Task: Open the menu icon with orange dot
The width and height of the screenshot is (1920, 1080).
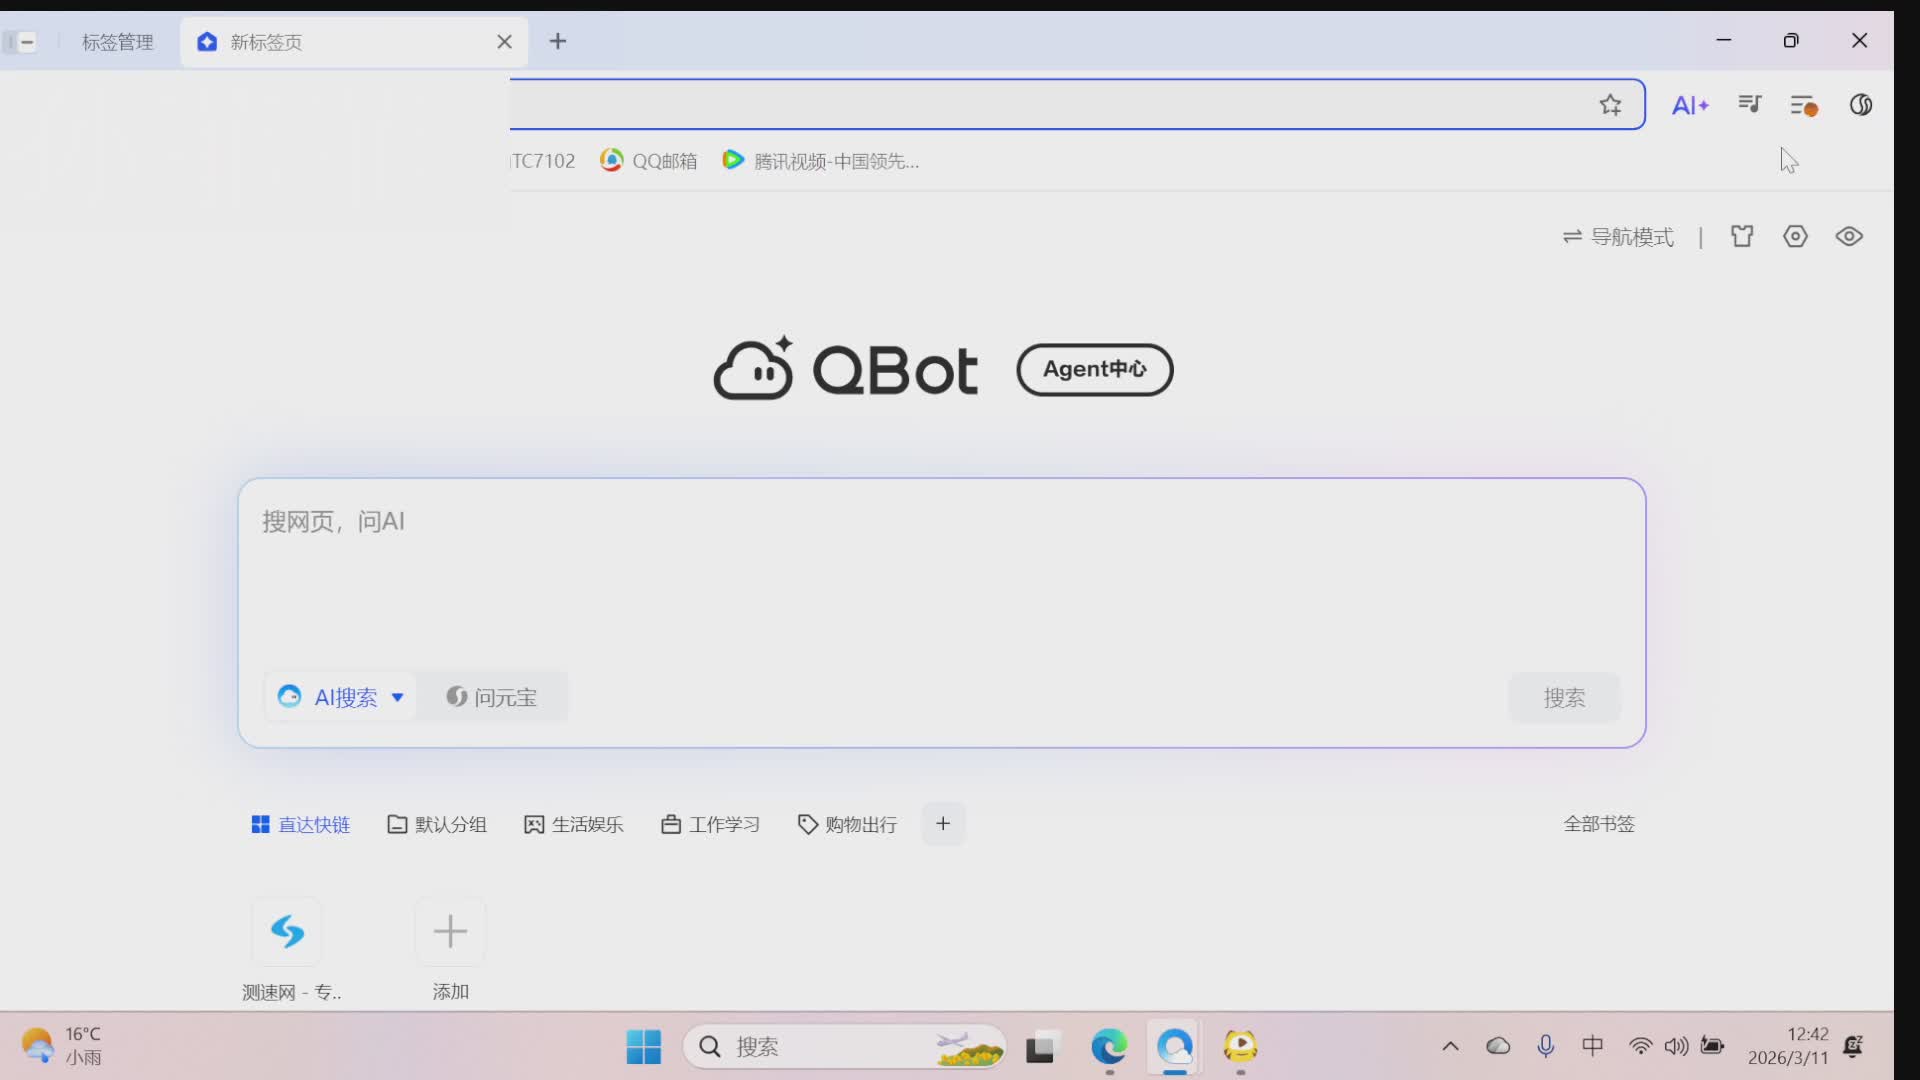Action: point(1803,105)
